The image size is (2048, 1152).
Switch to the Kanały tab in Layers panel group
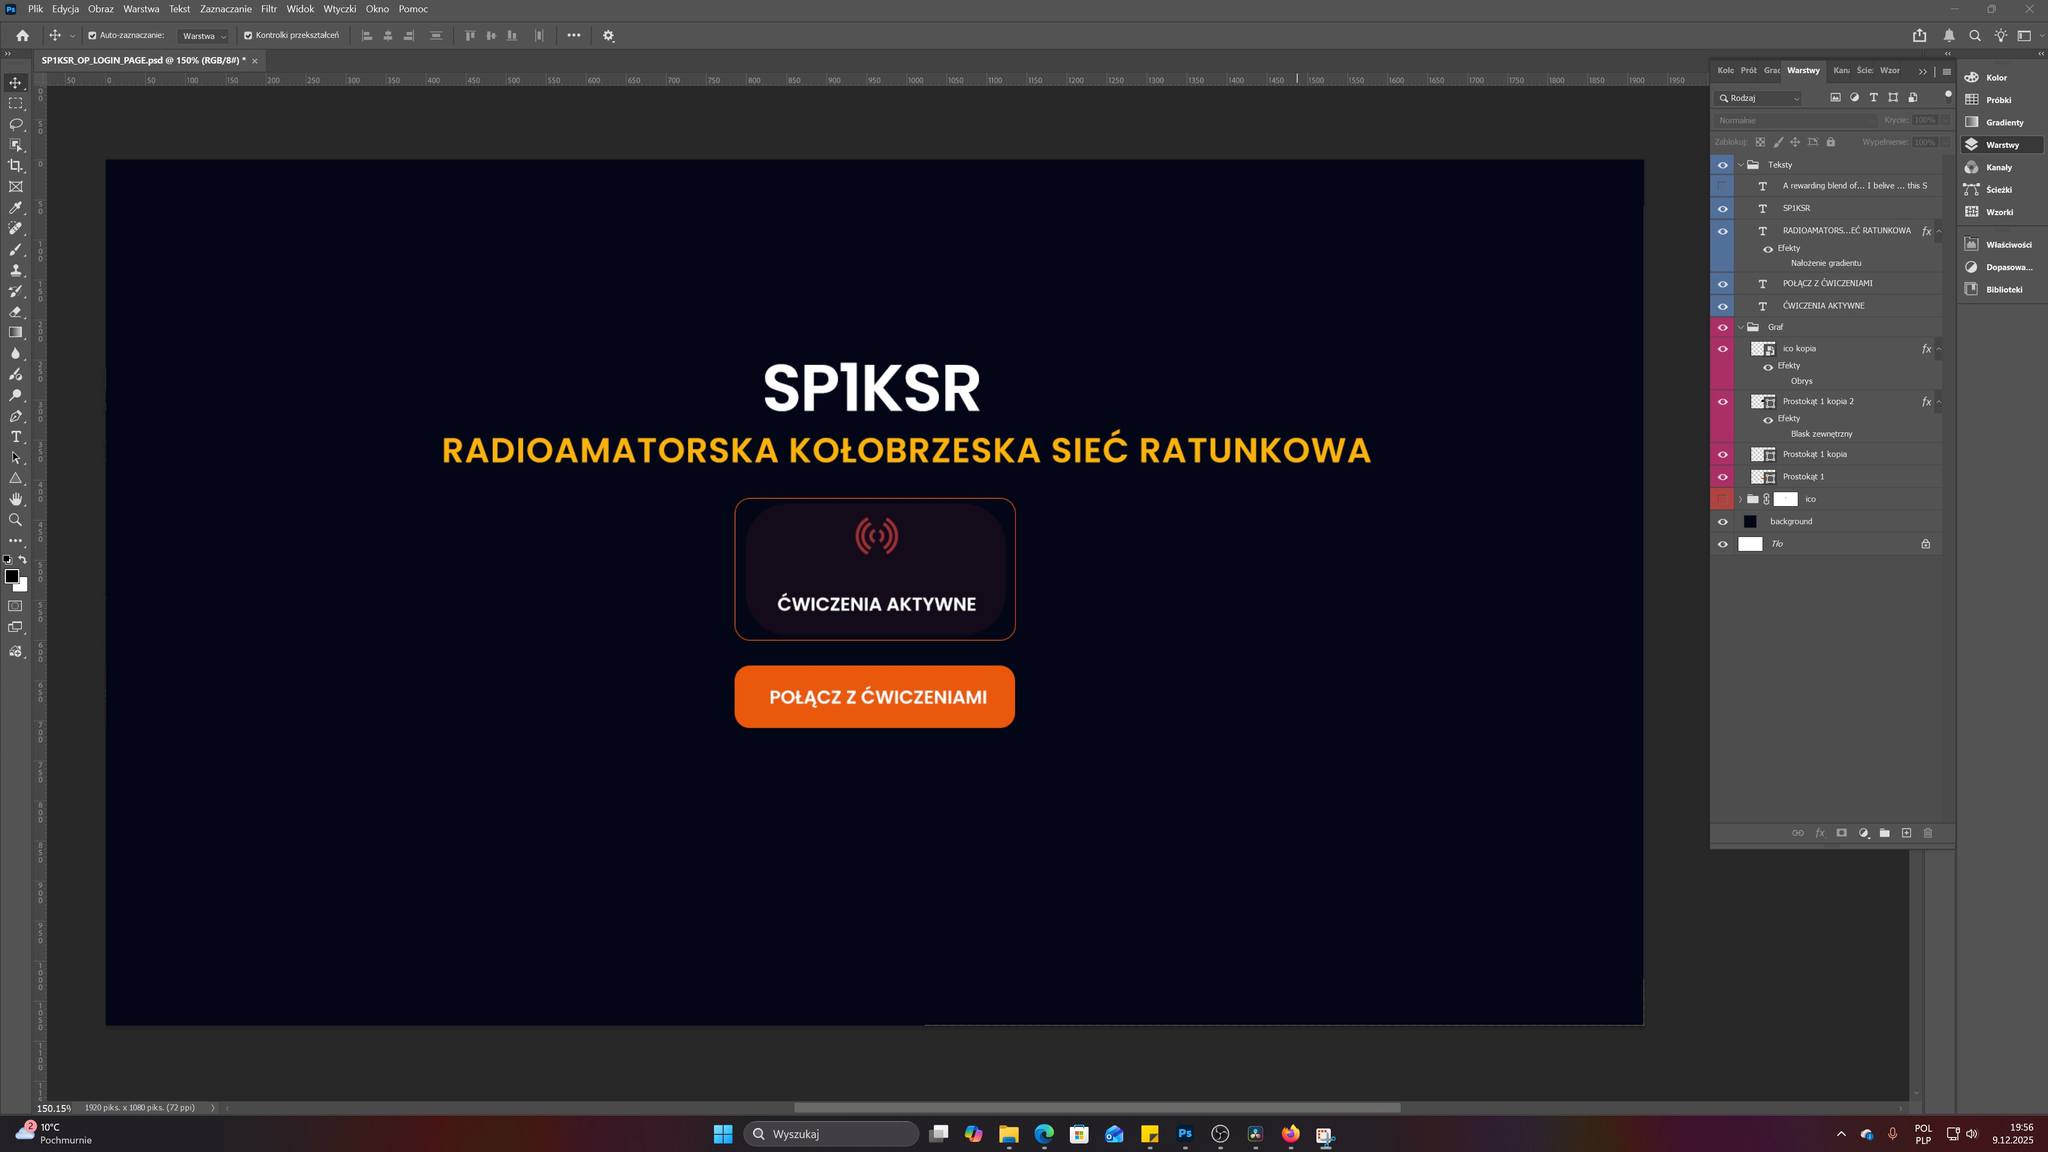click(x=1841, y=71)
